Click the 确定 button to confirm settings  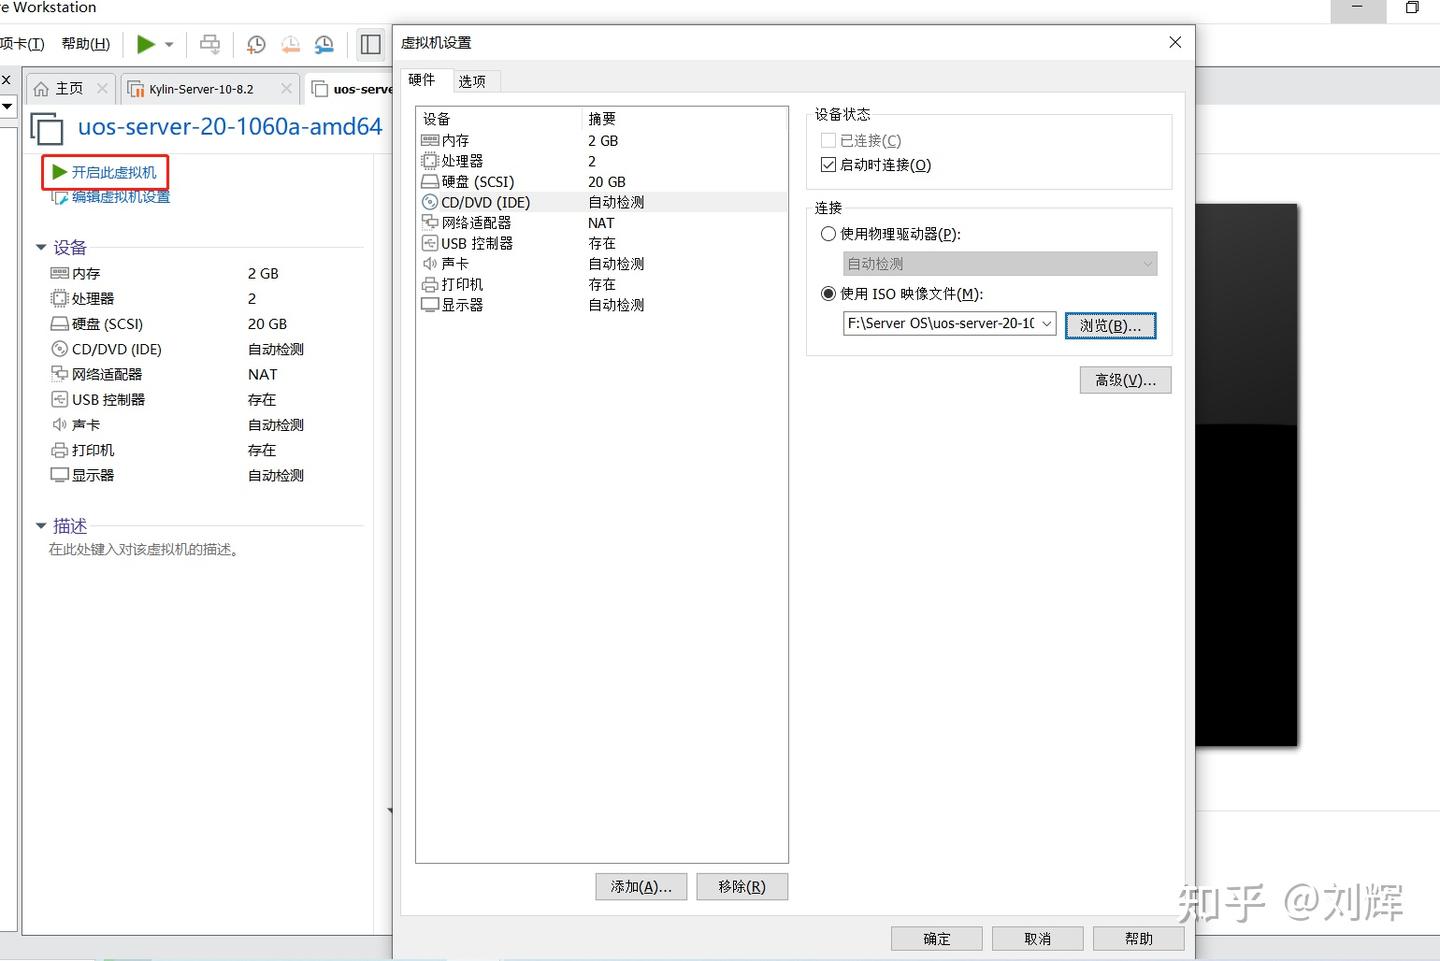[x=936, y=938]
